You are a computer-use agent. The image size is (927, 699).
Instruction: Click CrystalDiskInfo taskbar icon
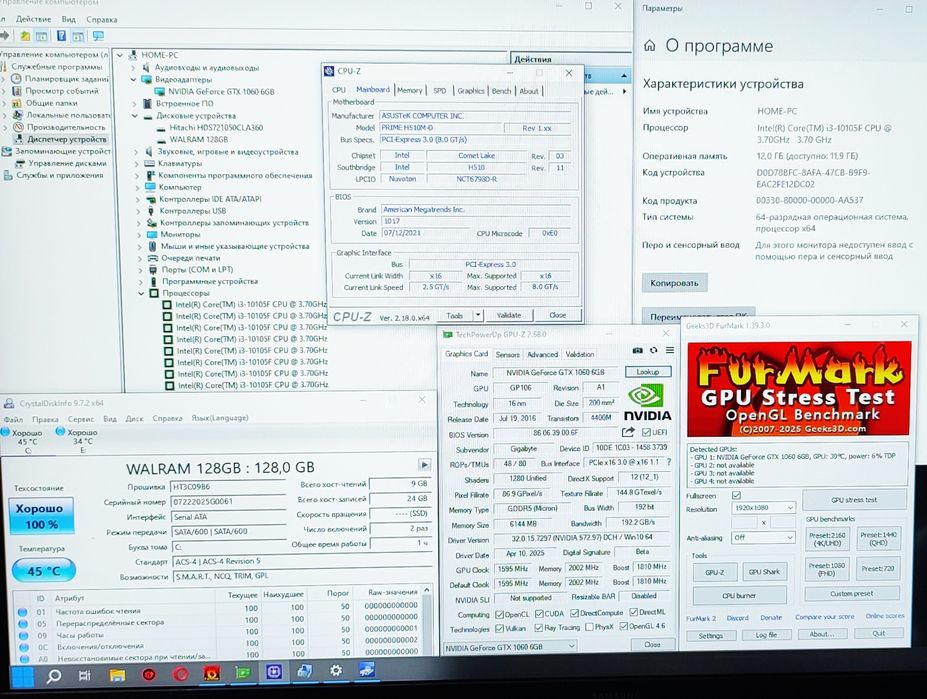pyautogui.click(x=367, y=670)
